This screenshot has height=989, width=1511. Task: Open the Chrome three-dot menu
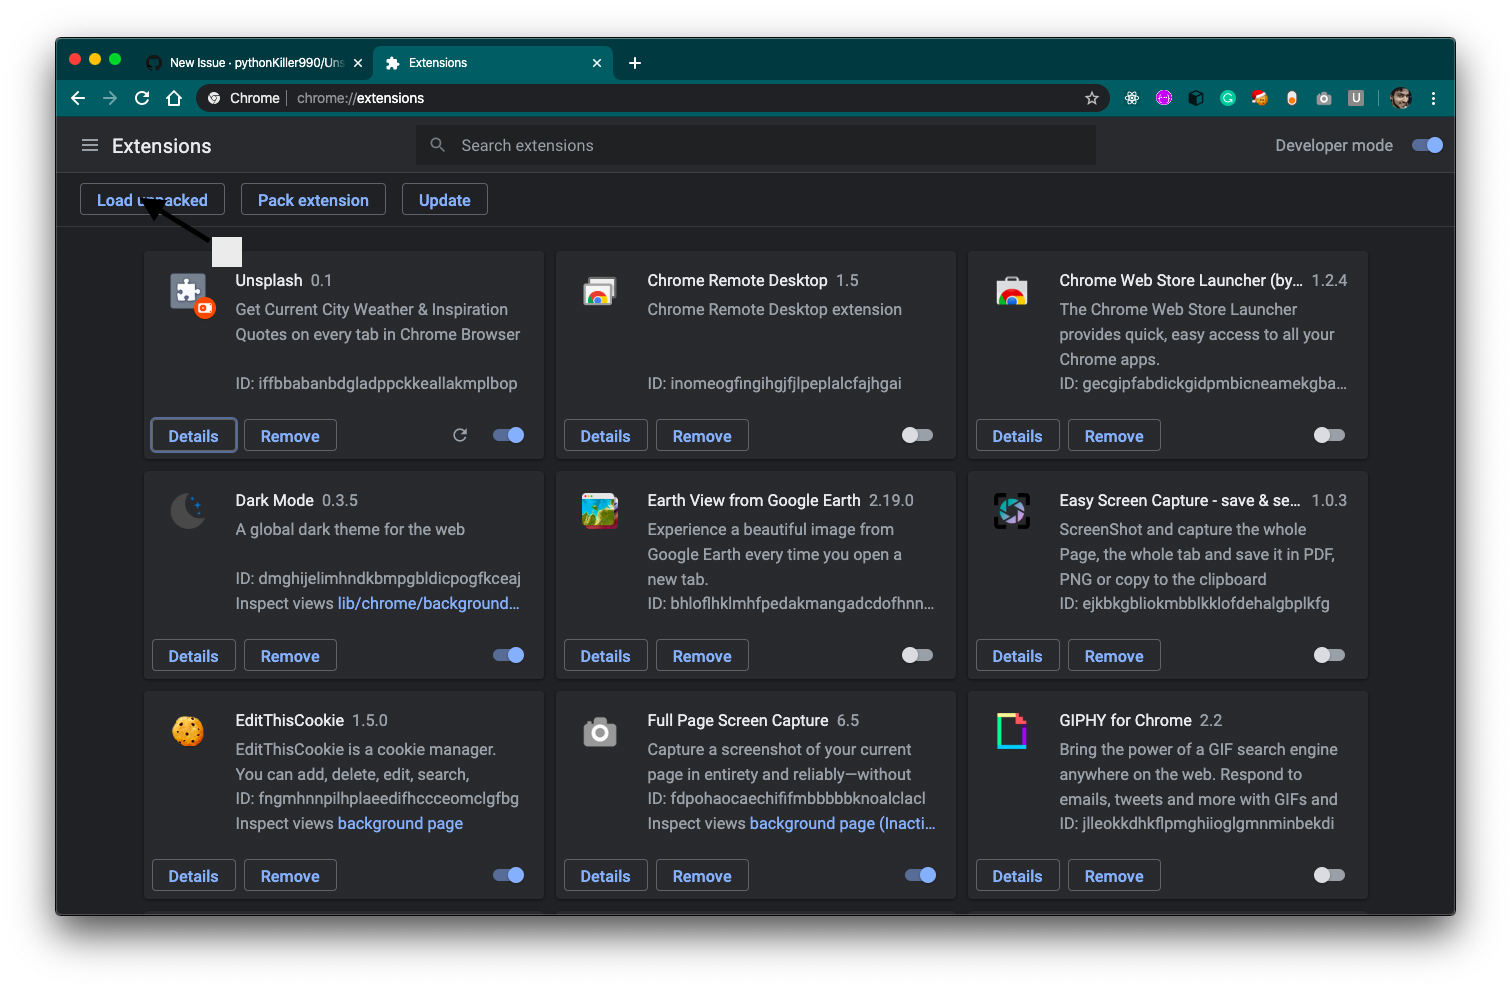tap(1433, 98)
